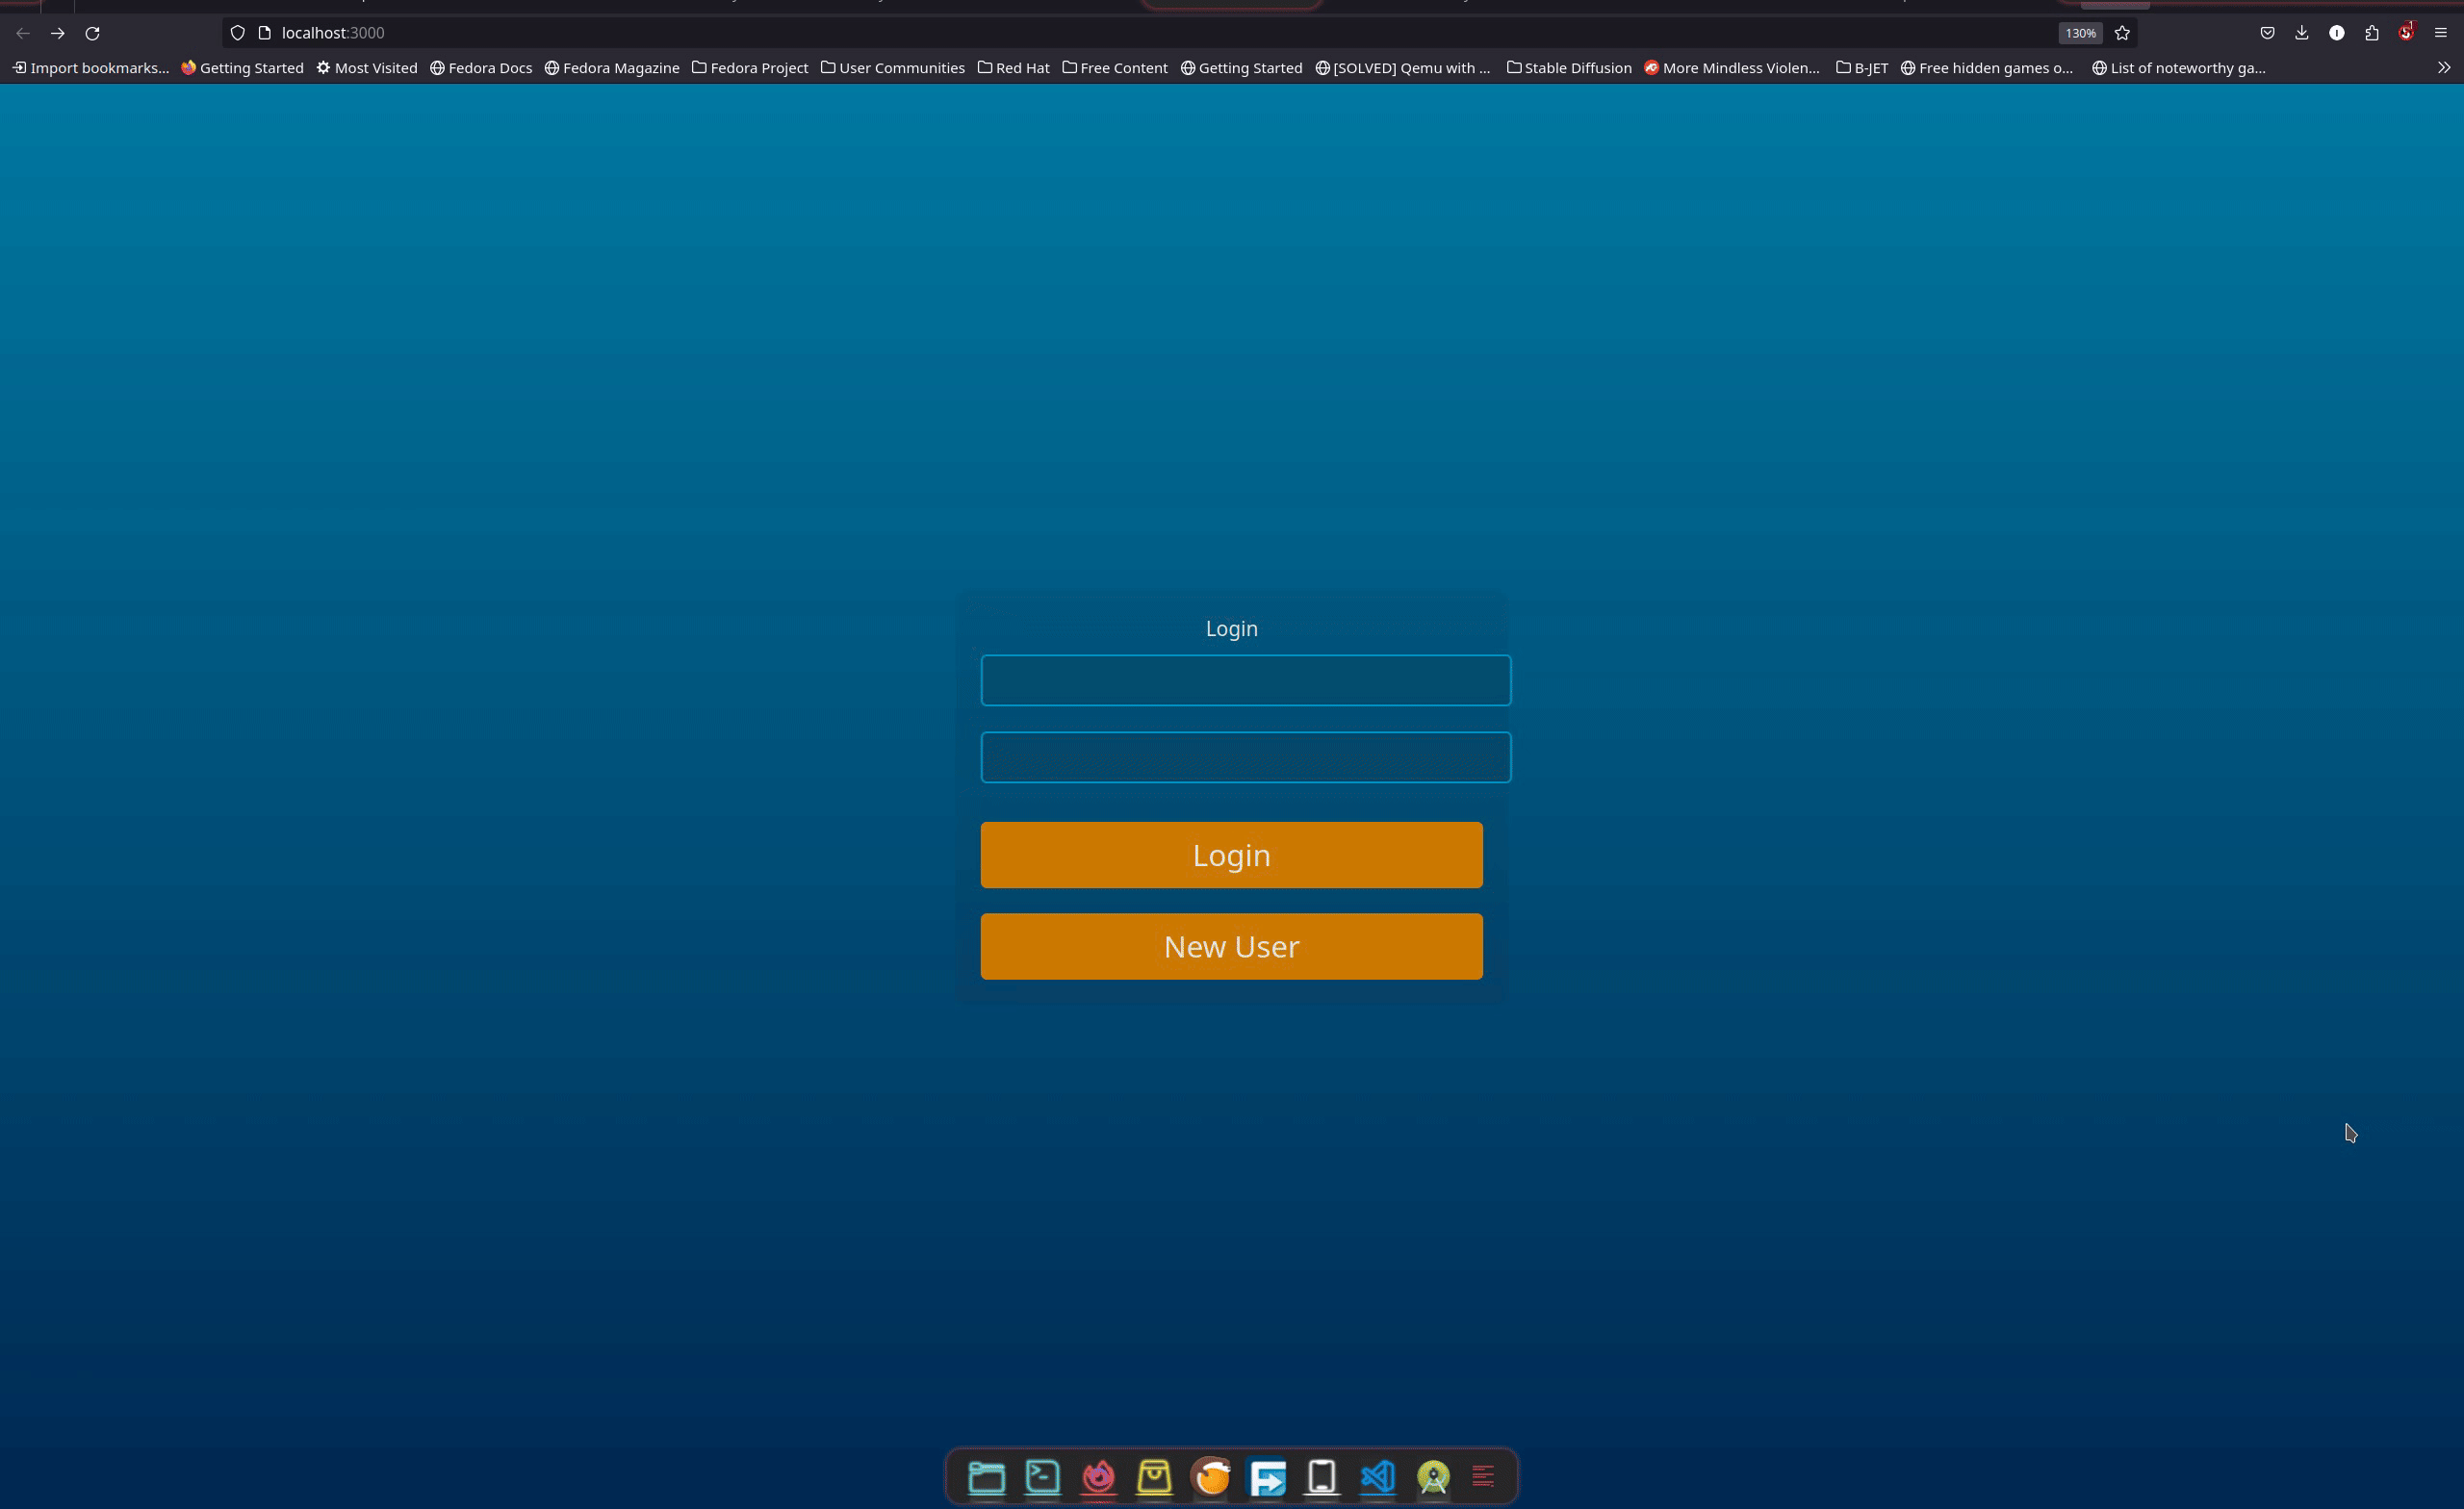Screen dimensions: 2464x1509
Task: Reload the page with refresh icon
Action: [92, 33]
